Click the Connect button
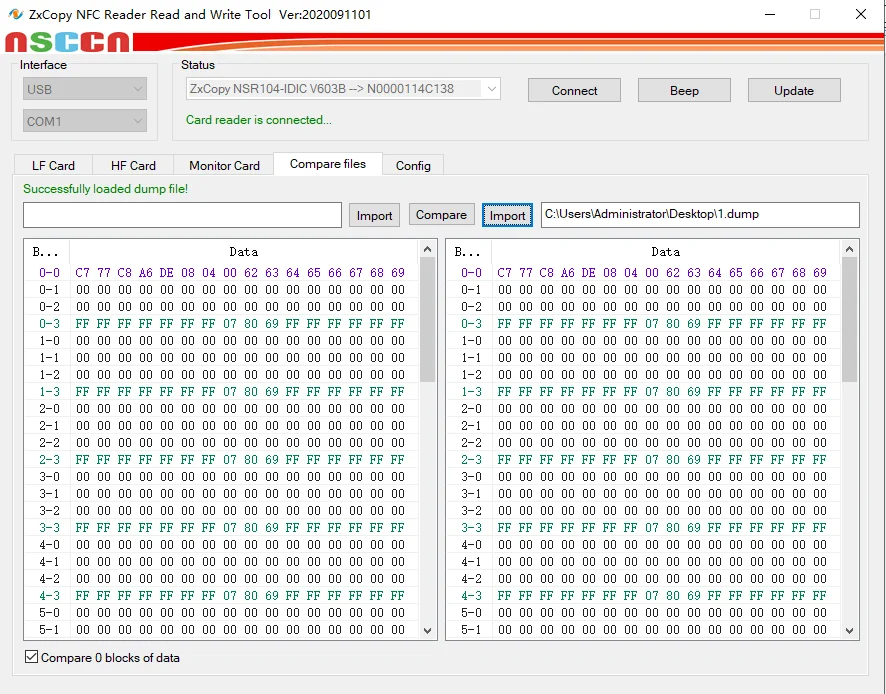This screenshot has width=886, height=694. [574, 90]
